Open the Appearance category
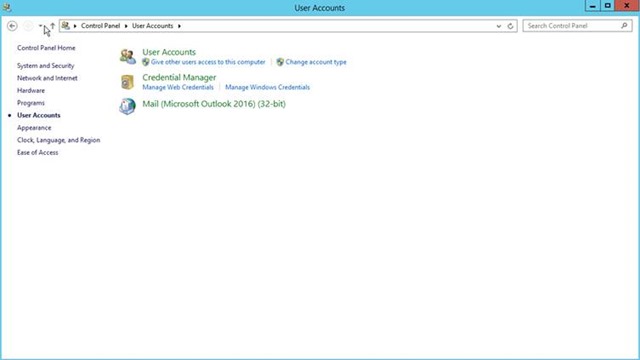This screenshot has height=360, width=640. pyautogui.click(x=34, y=128)
